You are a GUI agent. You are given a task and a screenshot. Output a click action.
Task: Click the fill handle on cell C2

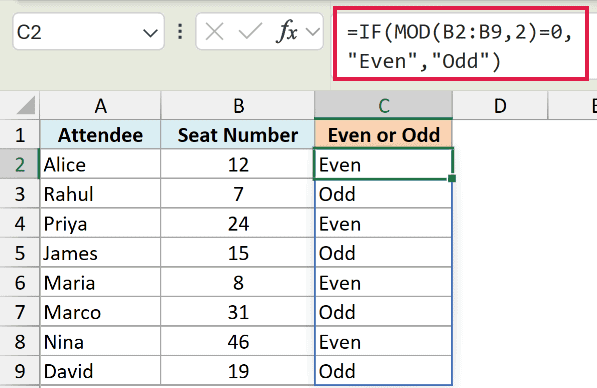pyautogui.click(x=452, y=178)
